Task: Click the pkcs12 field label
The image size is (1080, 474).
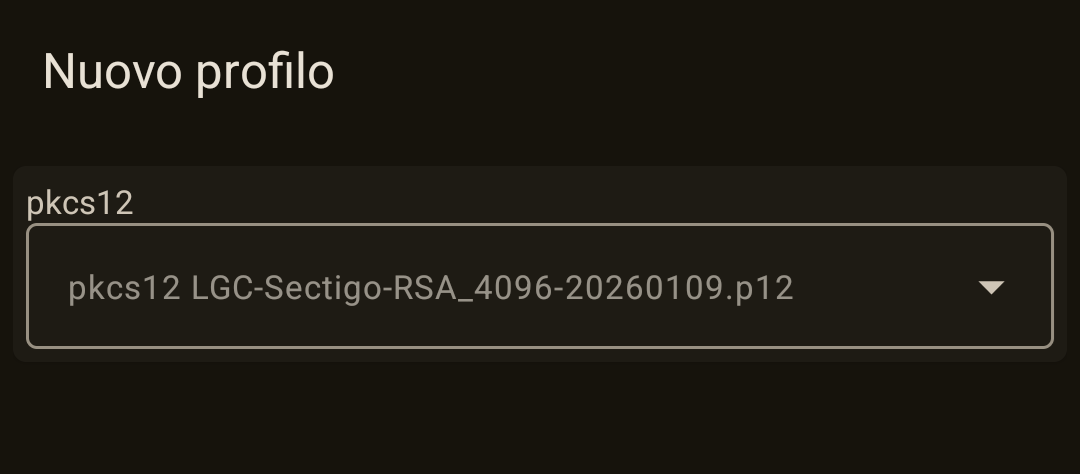Action: (x=80, y=204)
